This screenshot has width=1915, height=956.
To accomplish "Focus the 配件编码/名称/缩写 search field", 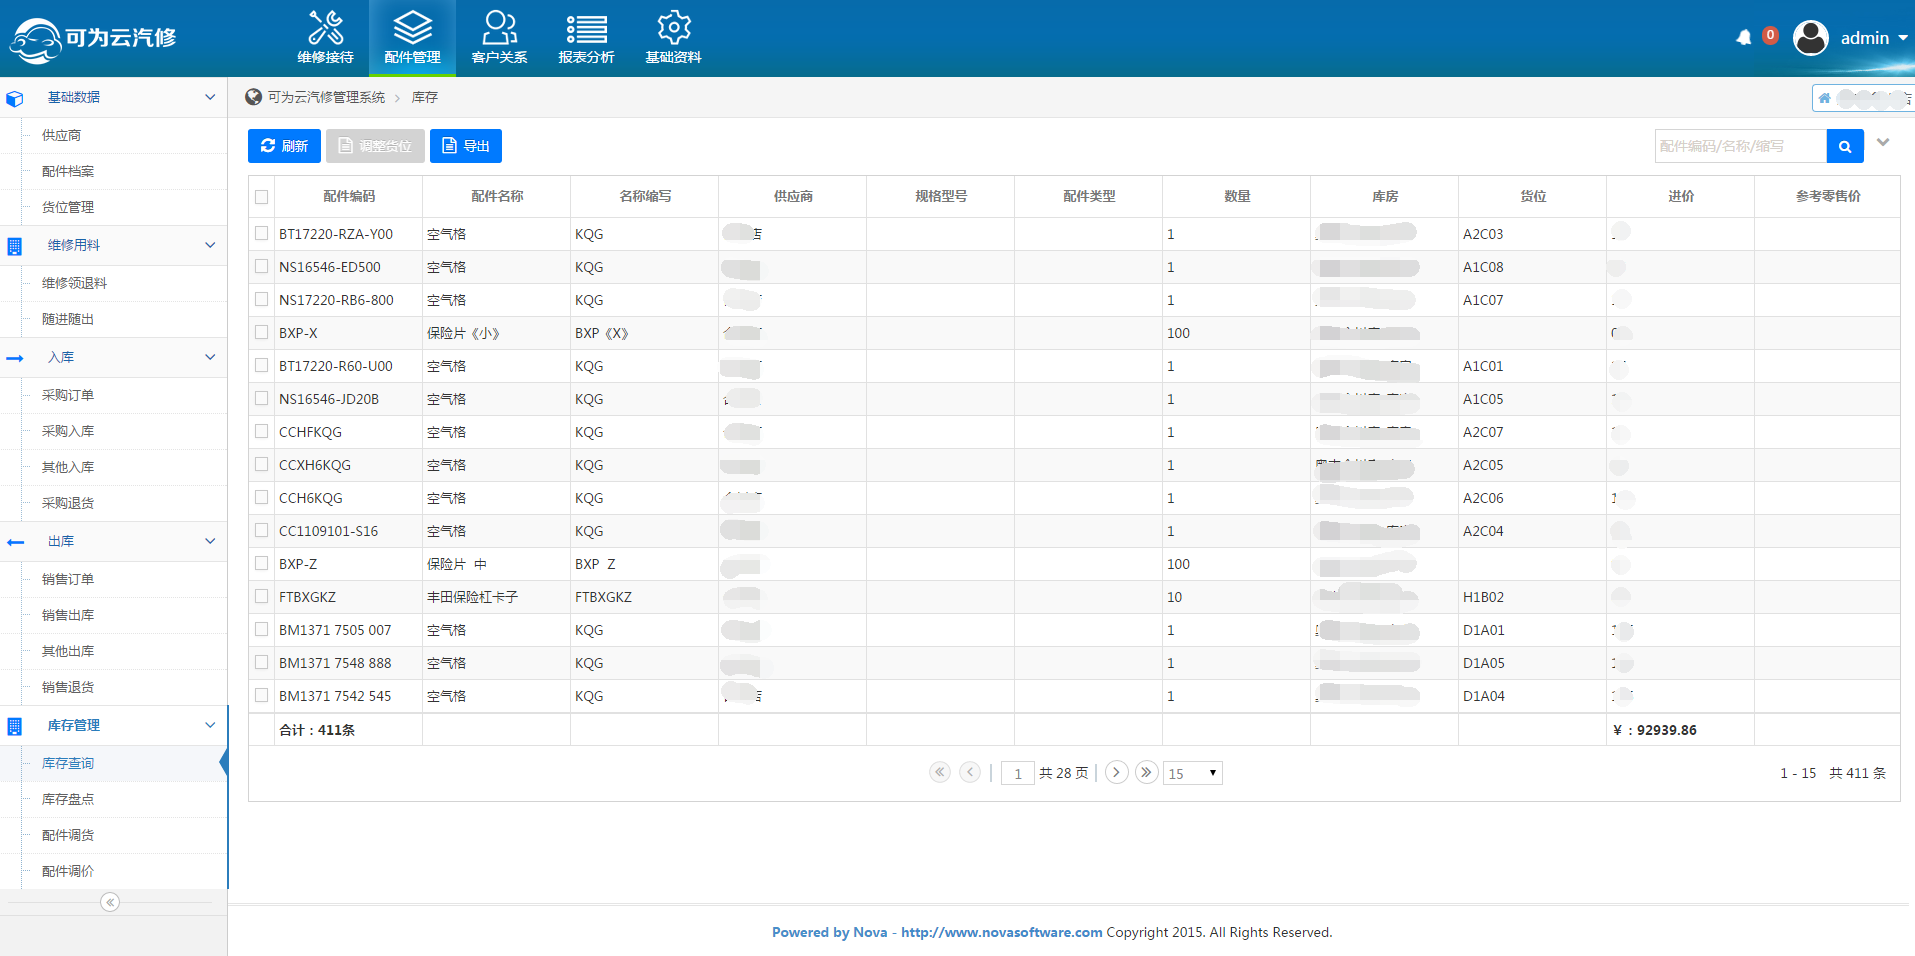I will pos(1739,146).
